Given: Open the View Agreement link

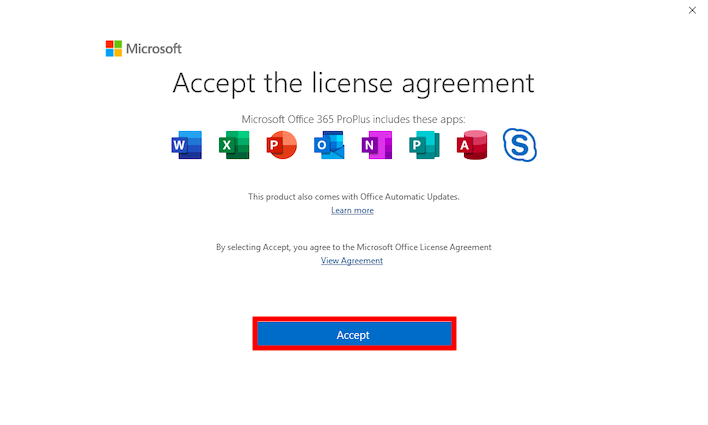Looking at the screenshot, I should pos(352,261).
